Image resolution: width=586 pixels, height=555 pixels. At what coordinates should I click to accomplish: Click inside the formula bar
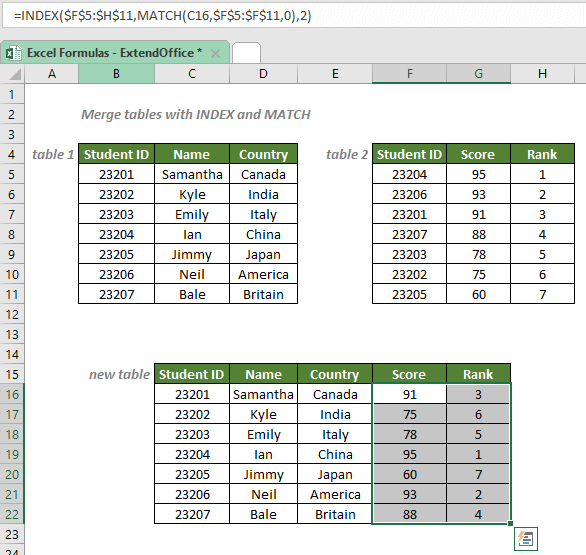294,16
